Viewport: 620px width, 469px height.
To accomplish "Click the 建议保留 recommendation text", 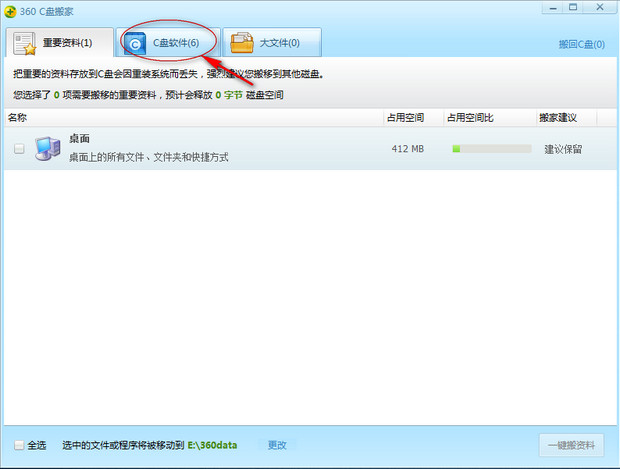I will coord(563,149).
